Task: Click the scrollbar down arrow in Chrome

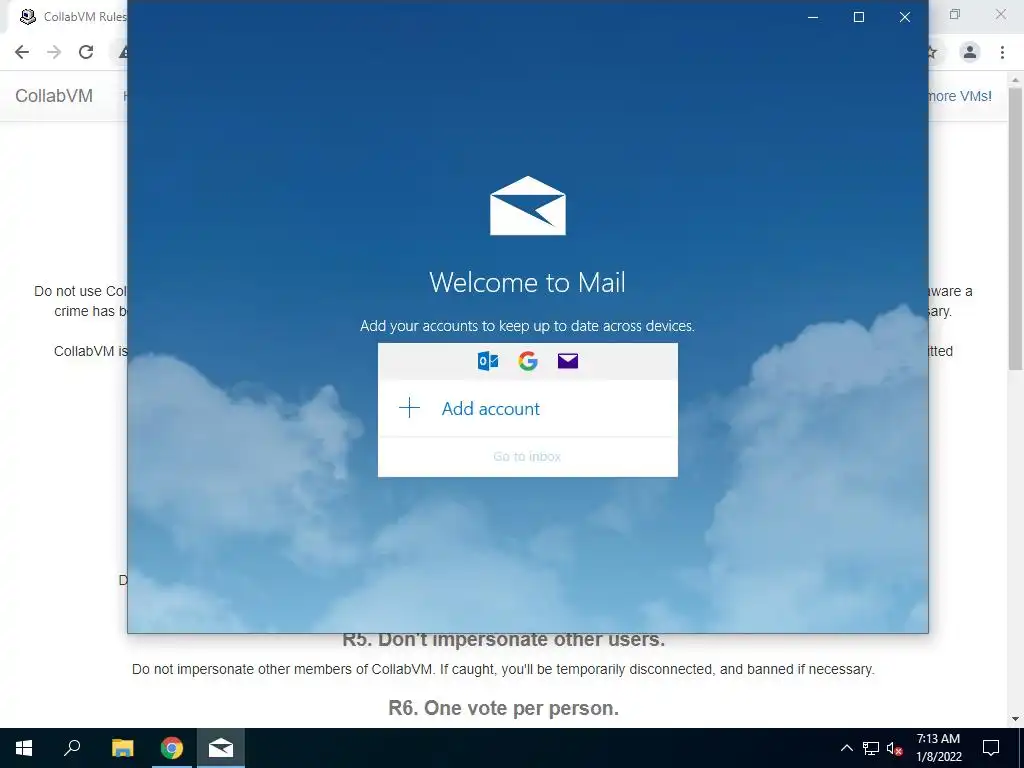Action: pos(1015,719)
